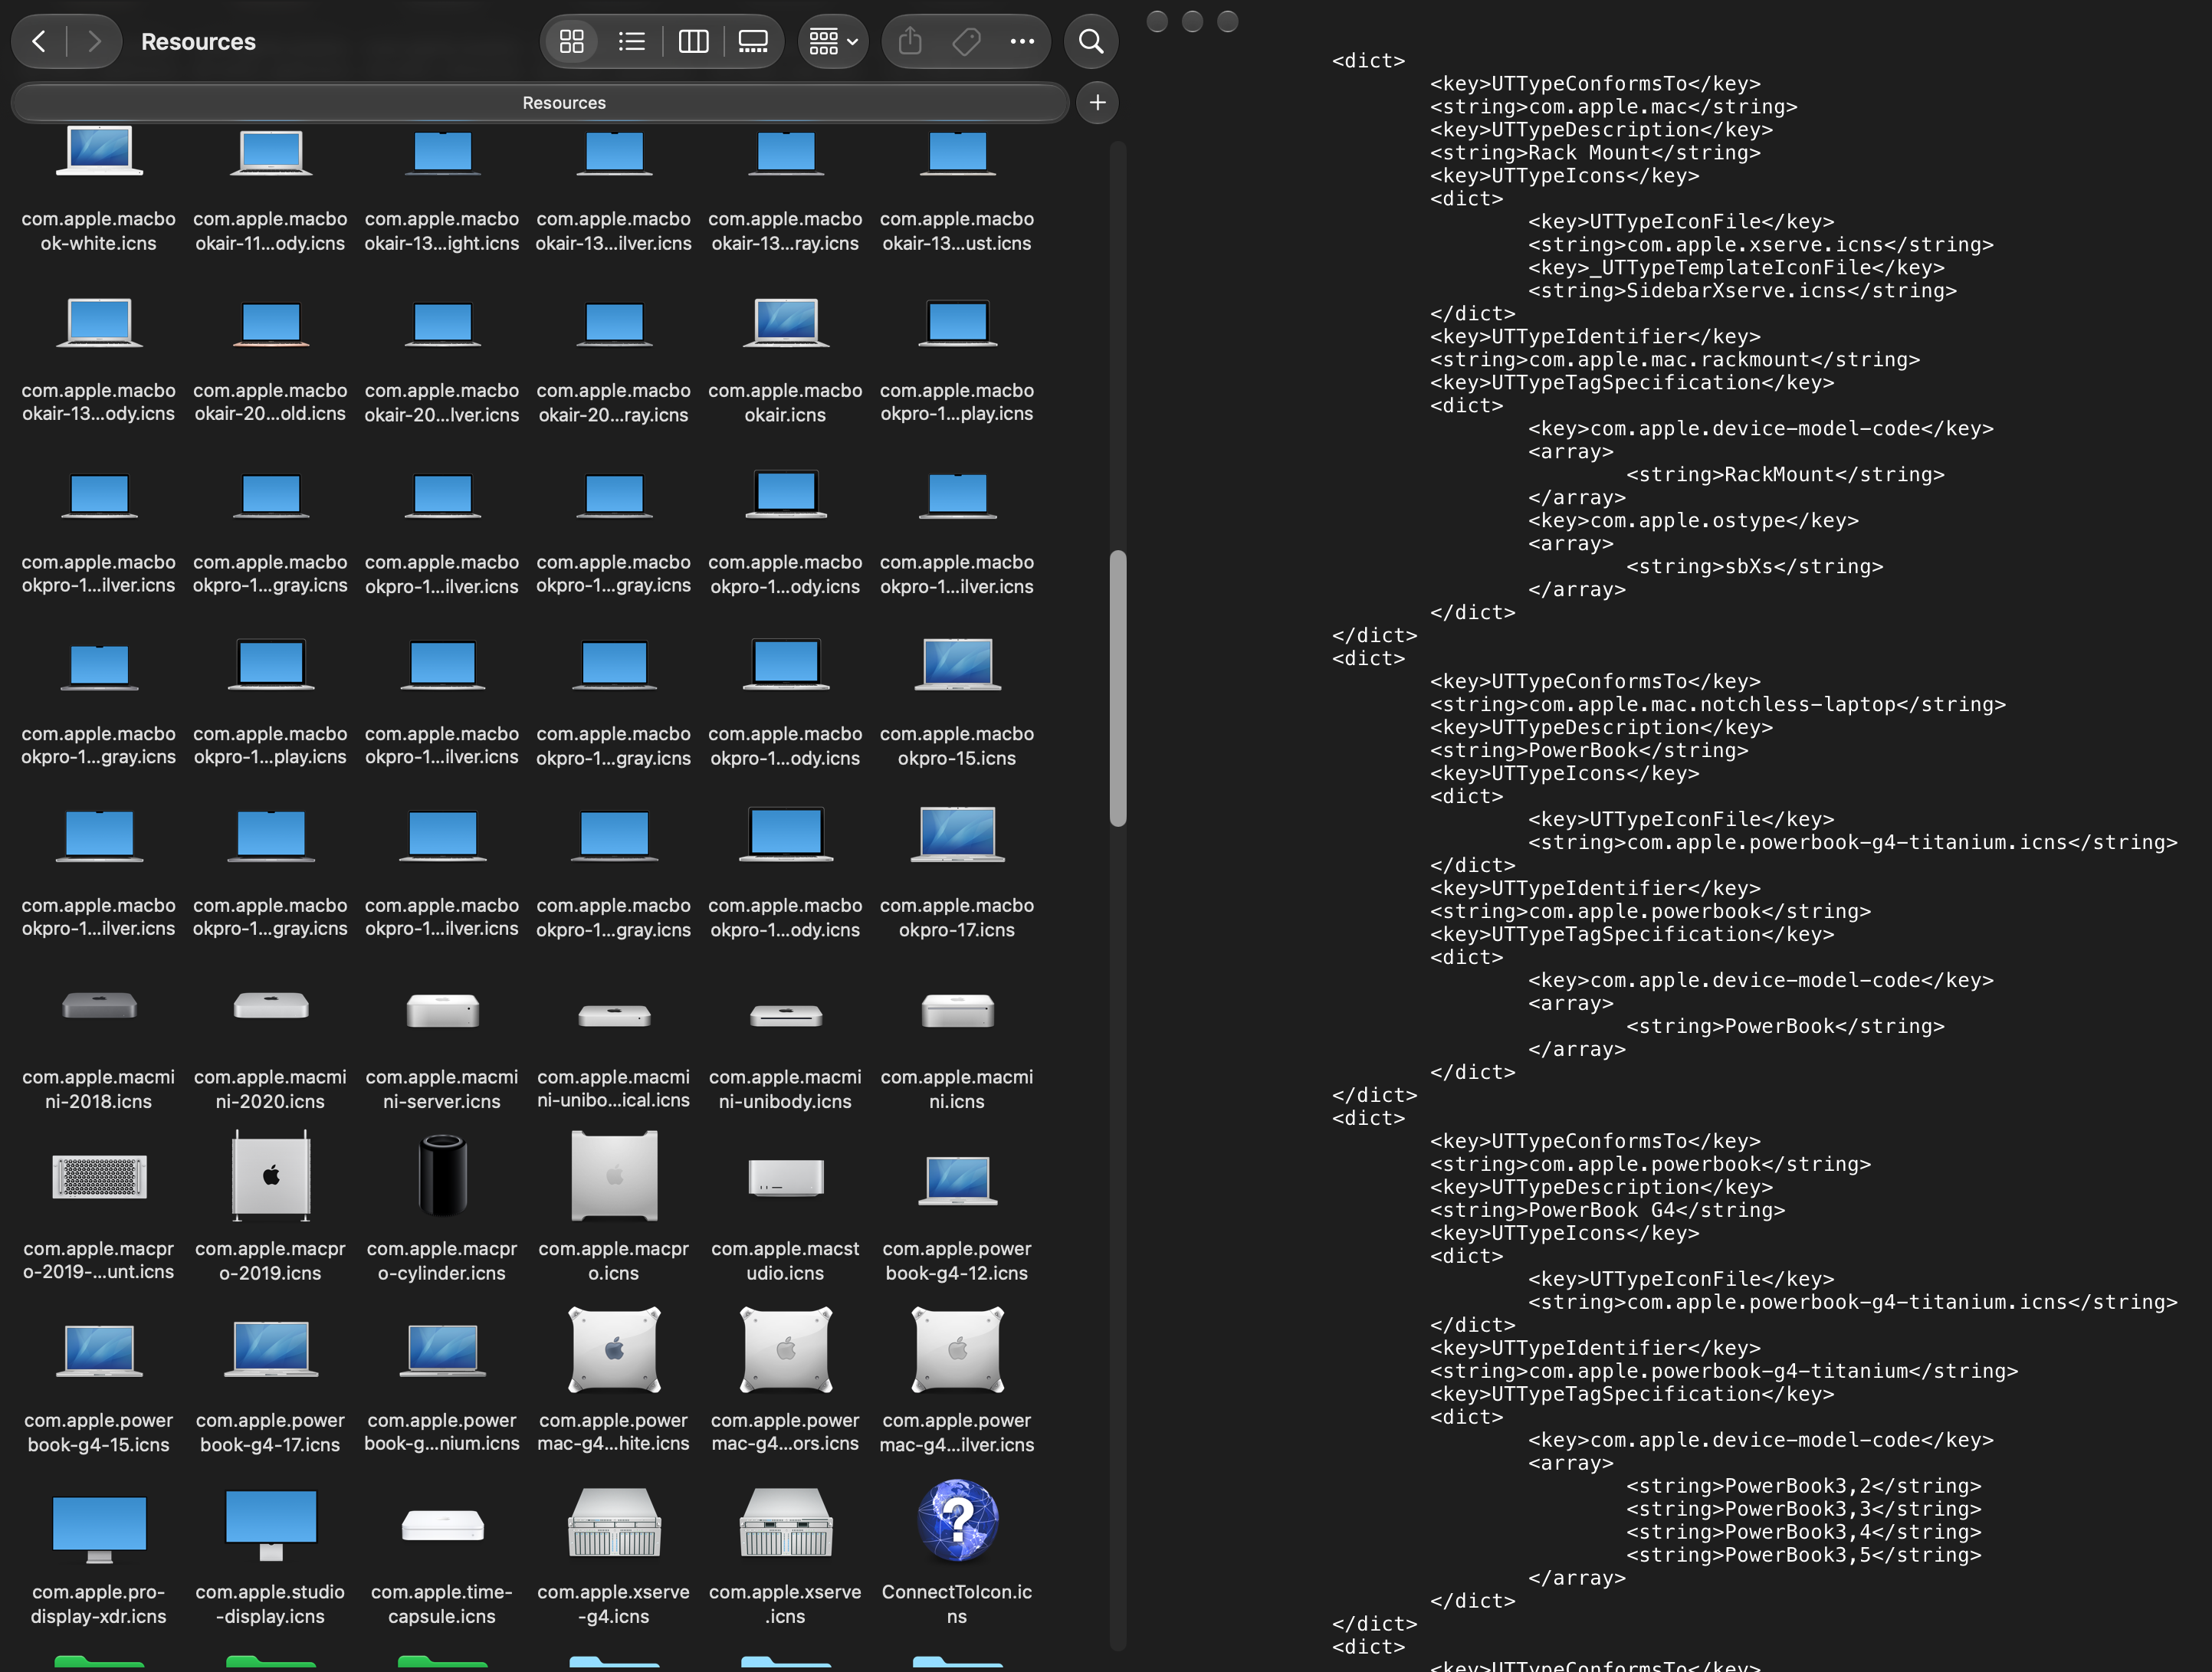Select com.apple.macmini-unibody.icns icon
Screen dimensions: 2212x1672
(x=786, y=1016)
